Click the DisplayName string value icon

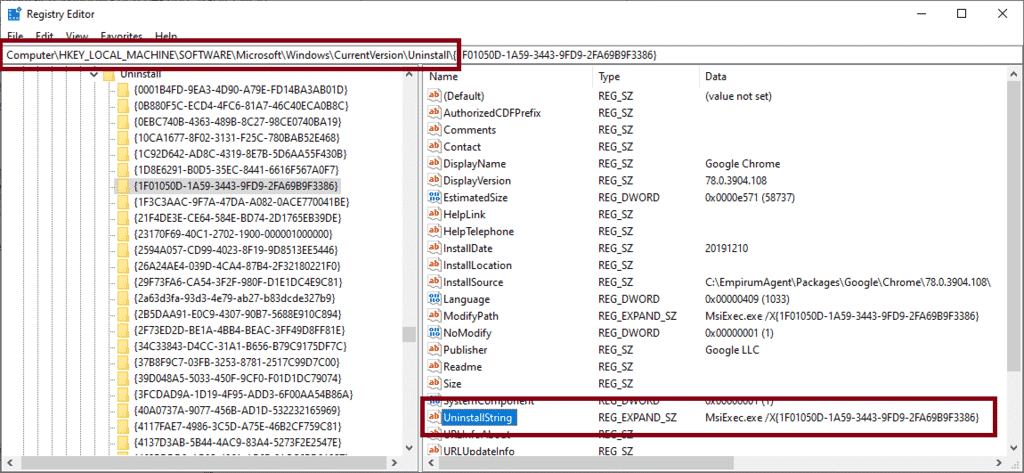pyautogui.click(x=434, y=164)
